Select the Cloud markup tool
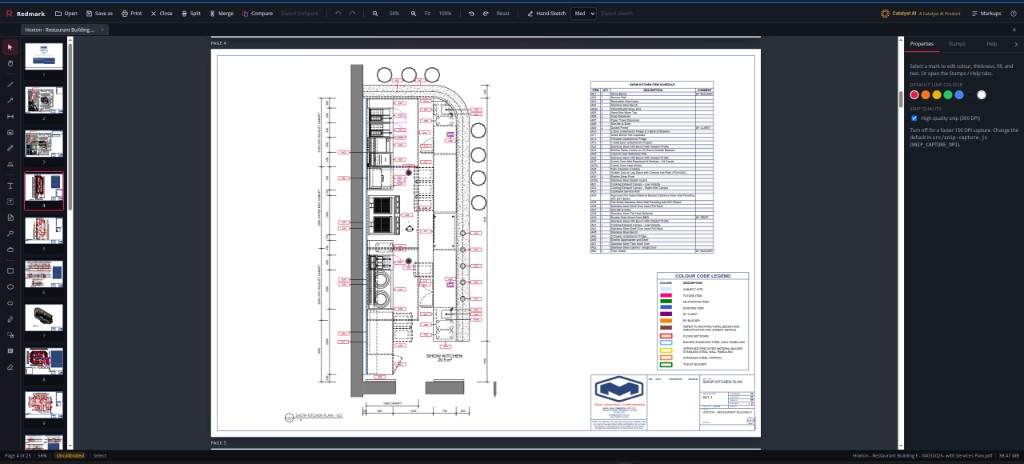Image resolution: width=1024 pixels, height=464 pixels. coord(10,250)
